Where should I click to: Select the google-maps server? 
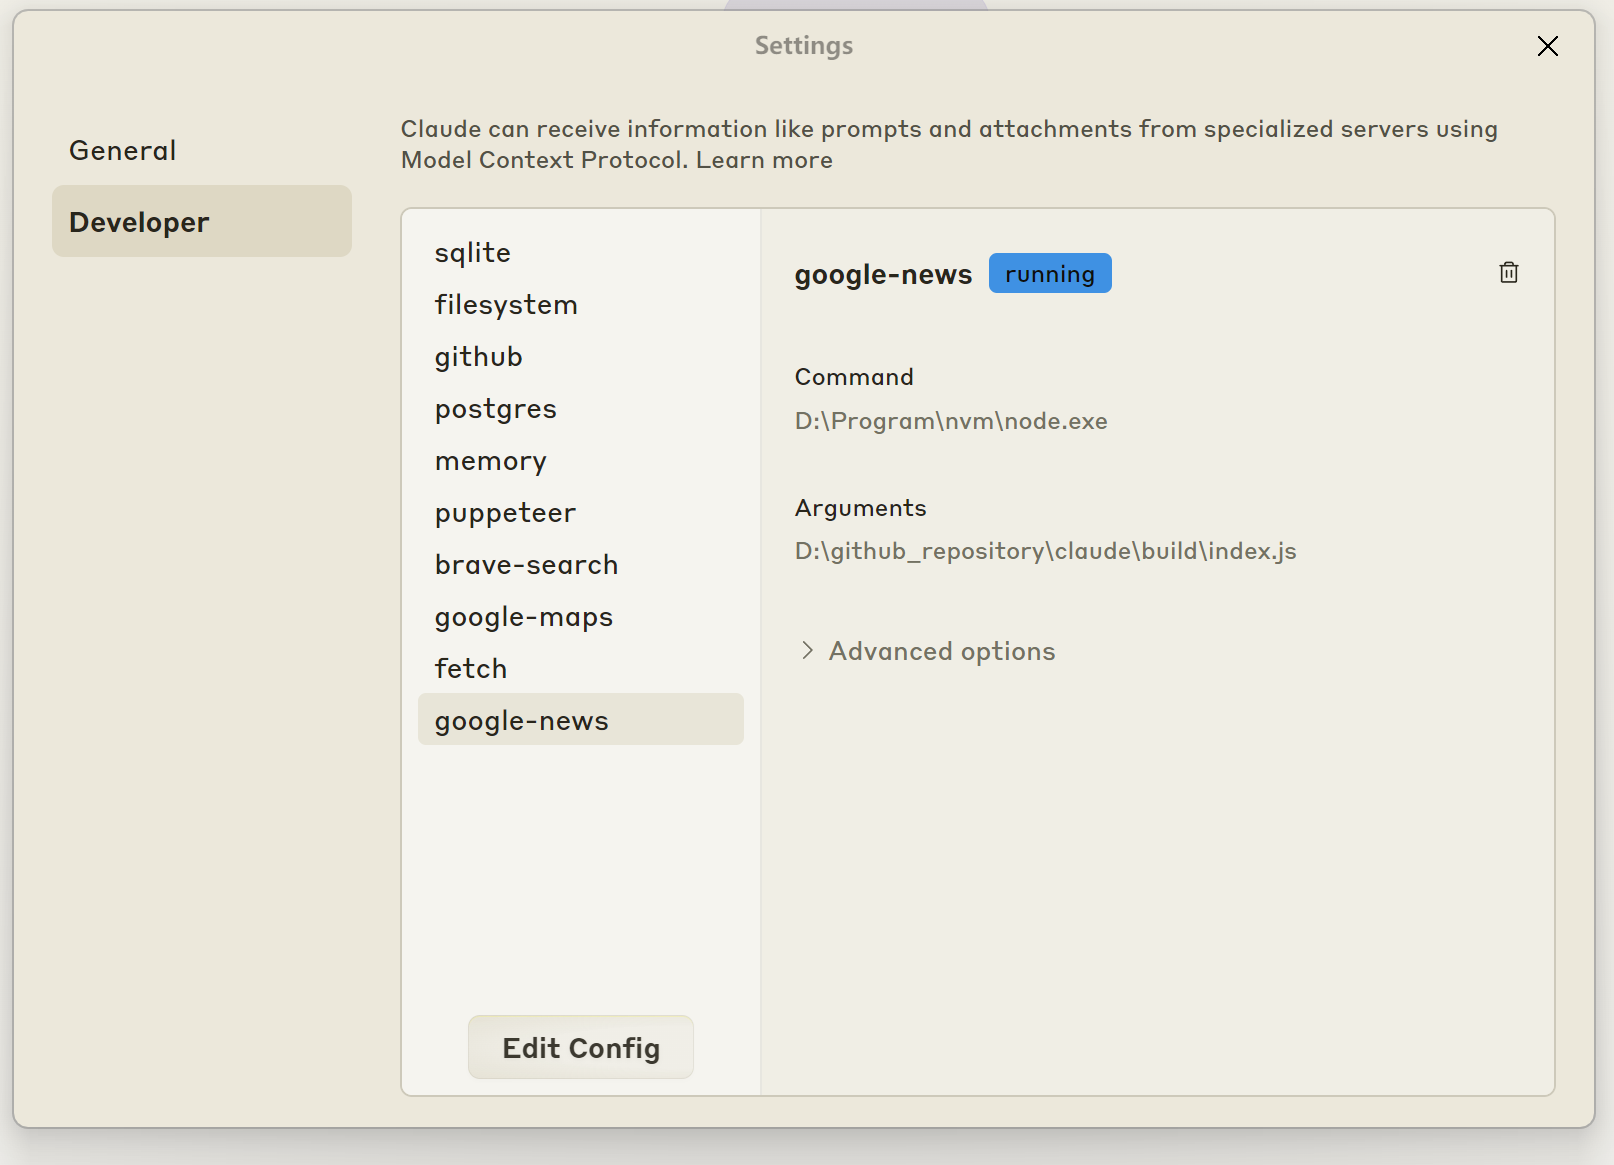[523, 617]
